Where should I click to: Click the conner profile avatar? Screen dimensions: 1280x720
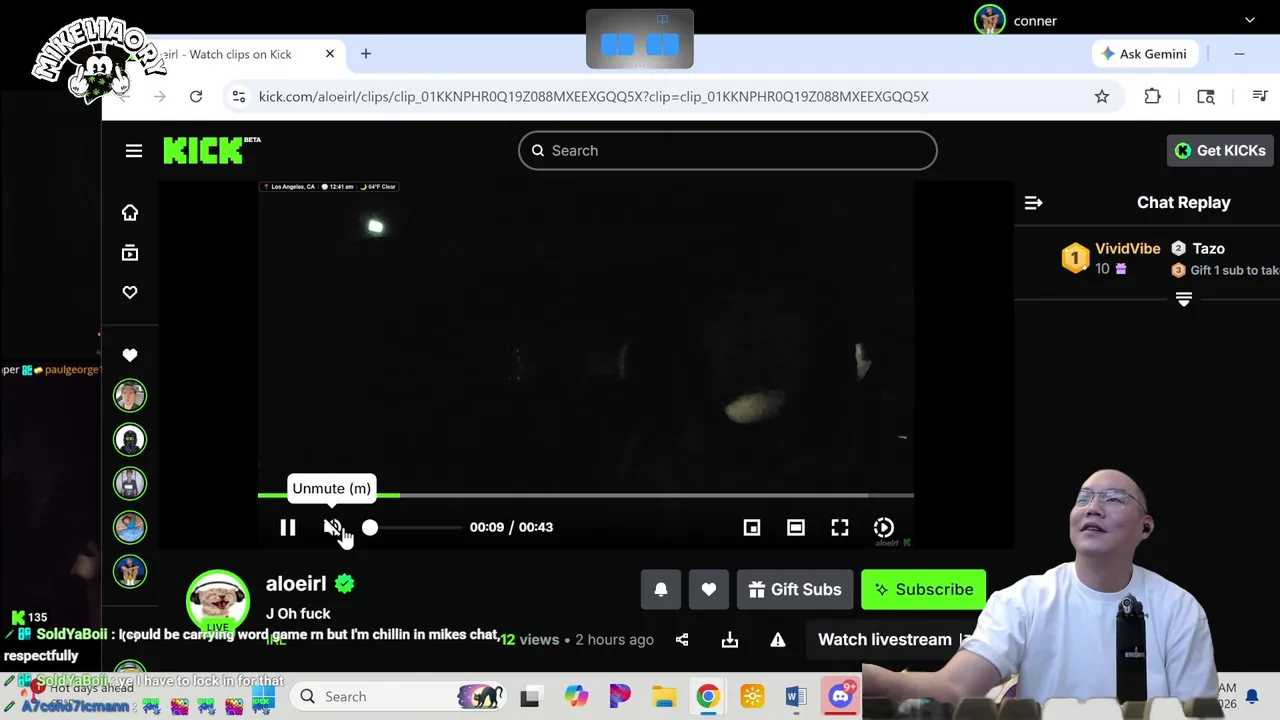click(990, 20)
